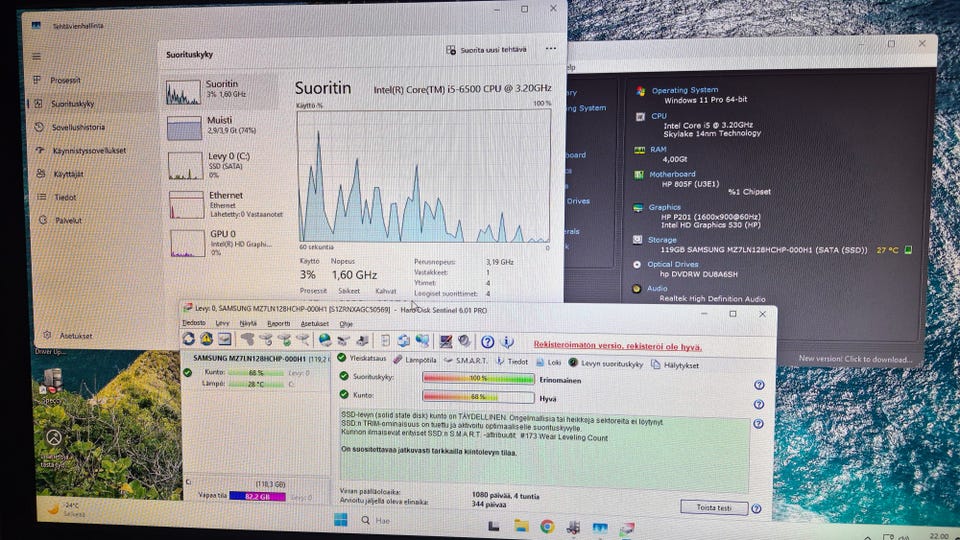Open the Windows Start button on taskbar
Viewport: 960px width, 540px height.
click(341, 520)
